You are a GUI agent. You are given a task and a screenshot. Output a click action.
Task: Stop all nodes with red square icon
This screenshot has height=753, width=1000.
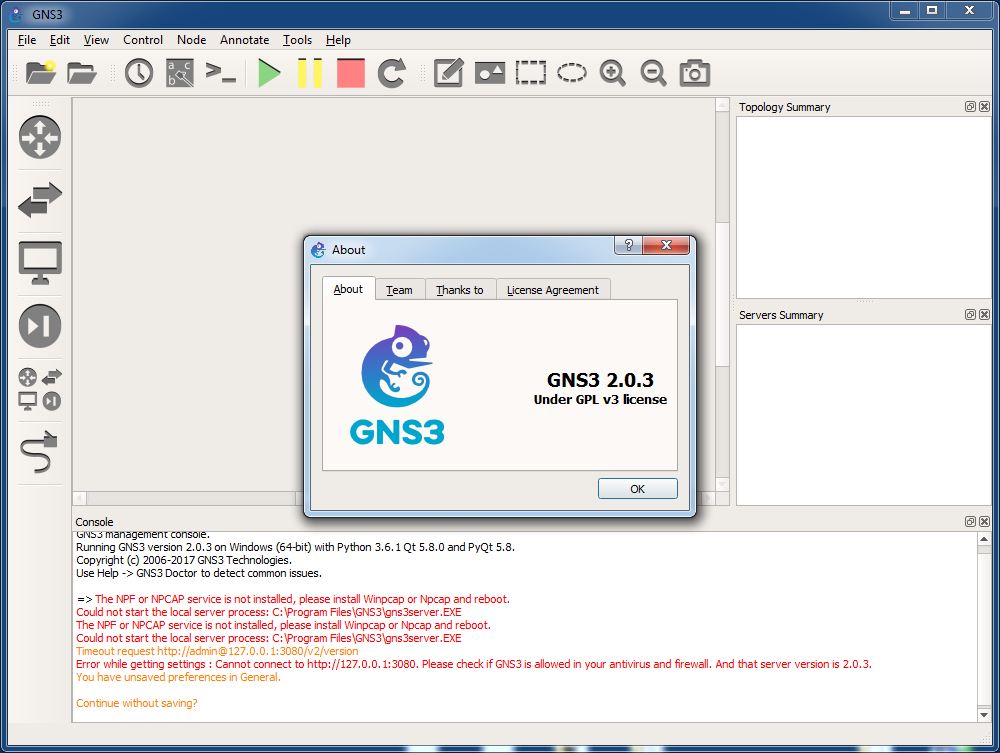(x=351, y=73)
